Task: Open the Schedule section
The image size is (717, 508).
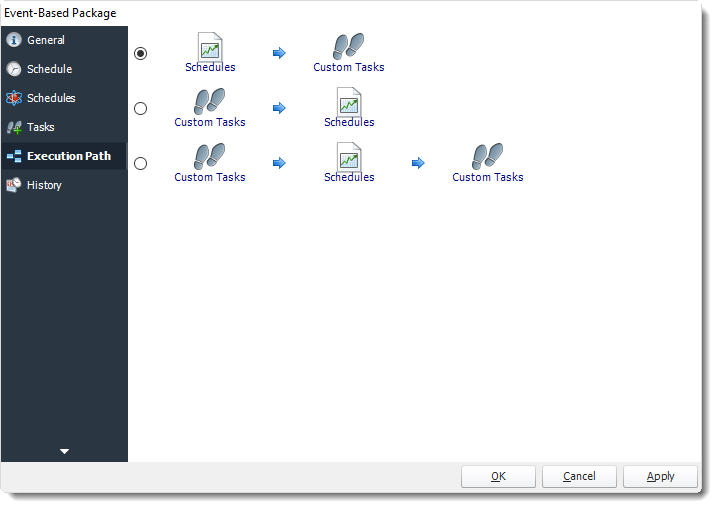Action: click(x=64, y=69)
